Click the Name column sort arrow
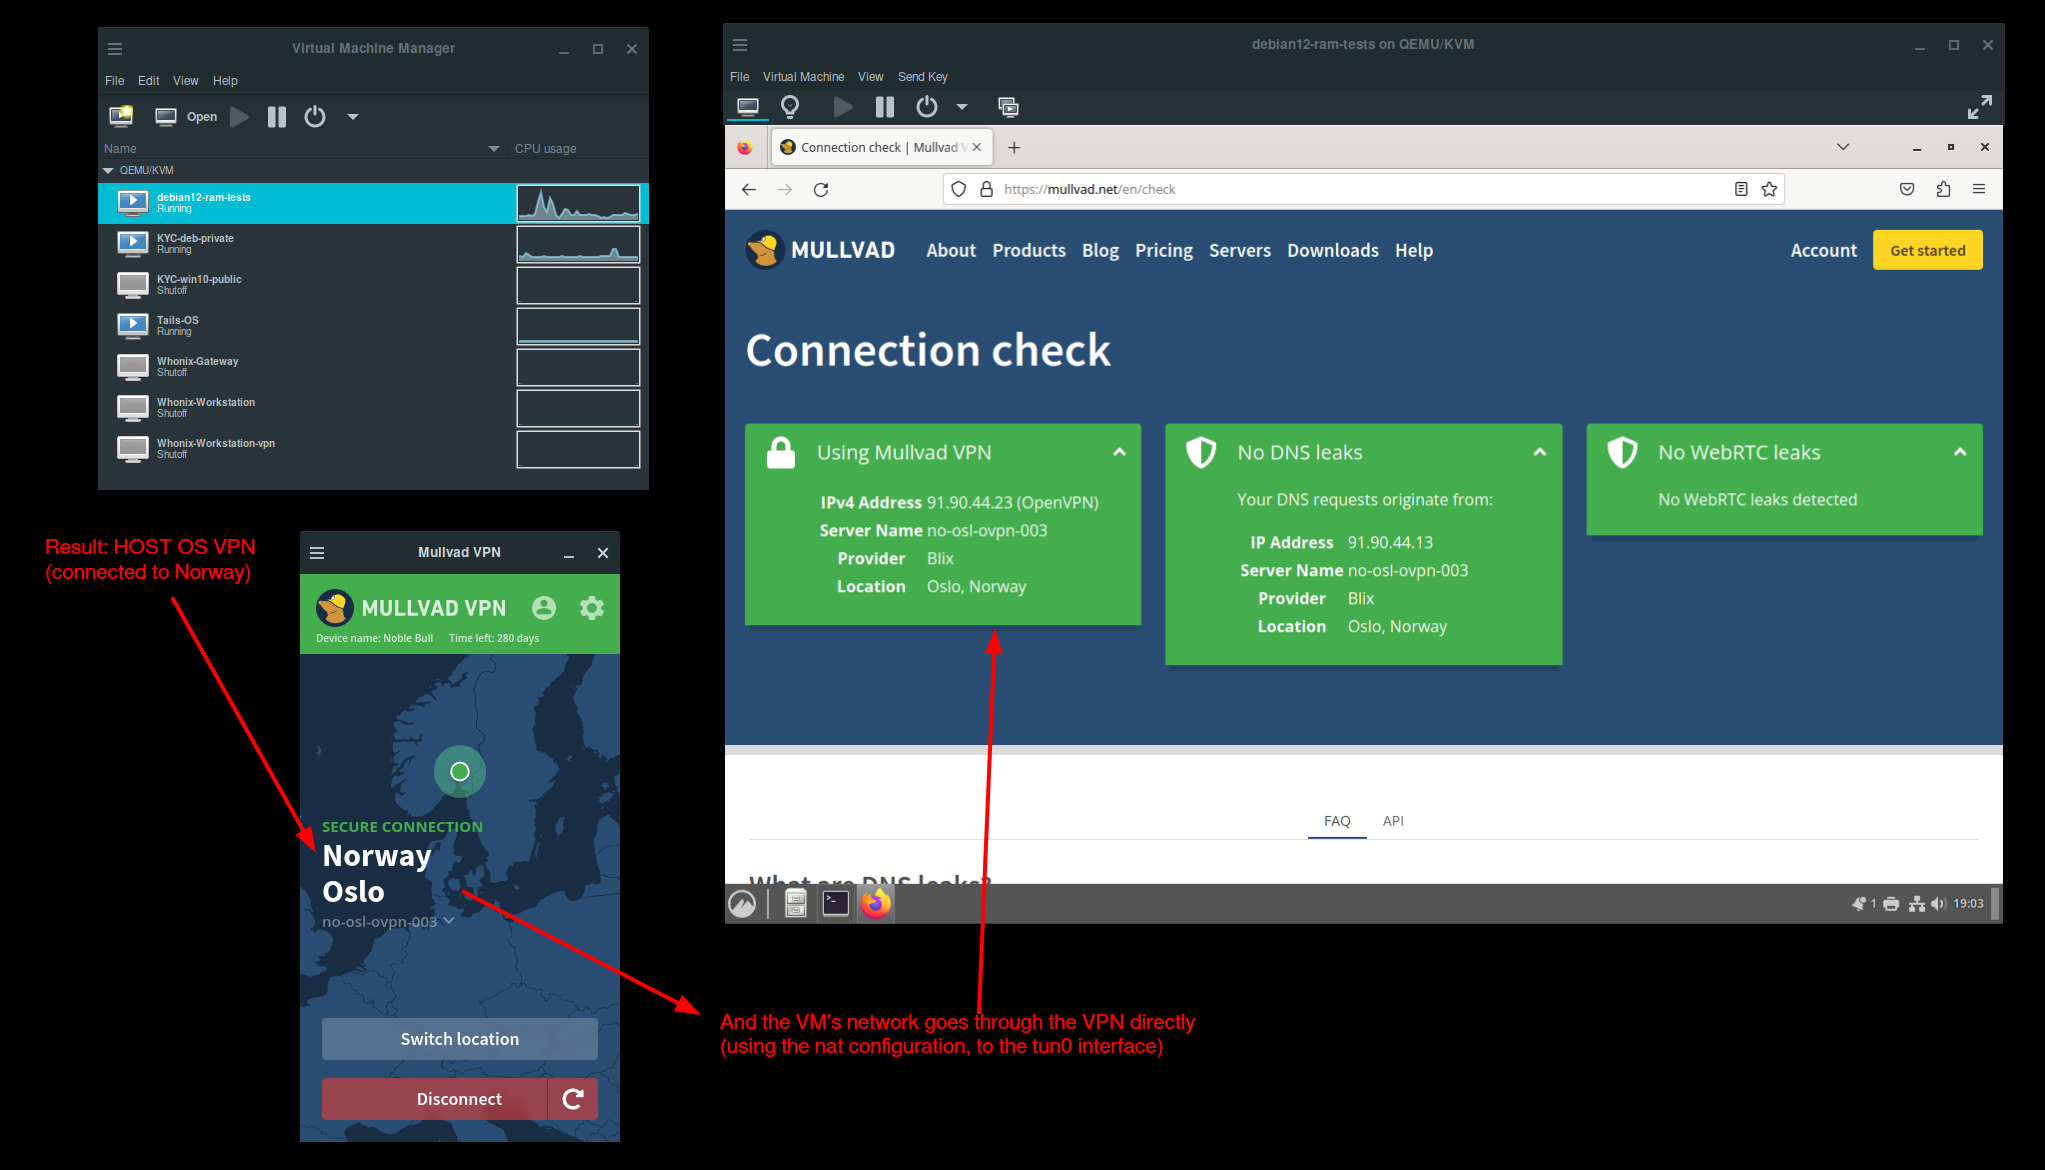The width and height of the screenshot is (2045, 1170). point(494,149)
